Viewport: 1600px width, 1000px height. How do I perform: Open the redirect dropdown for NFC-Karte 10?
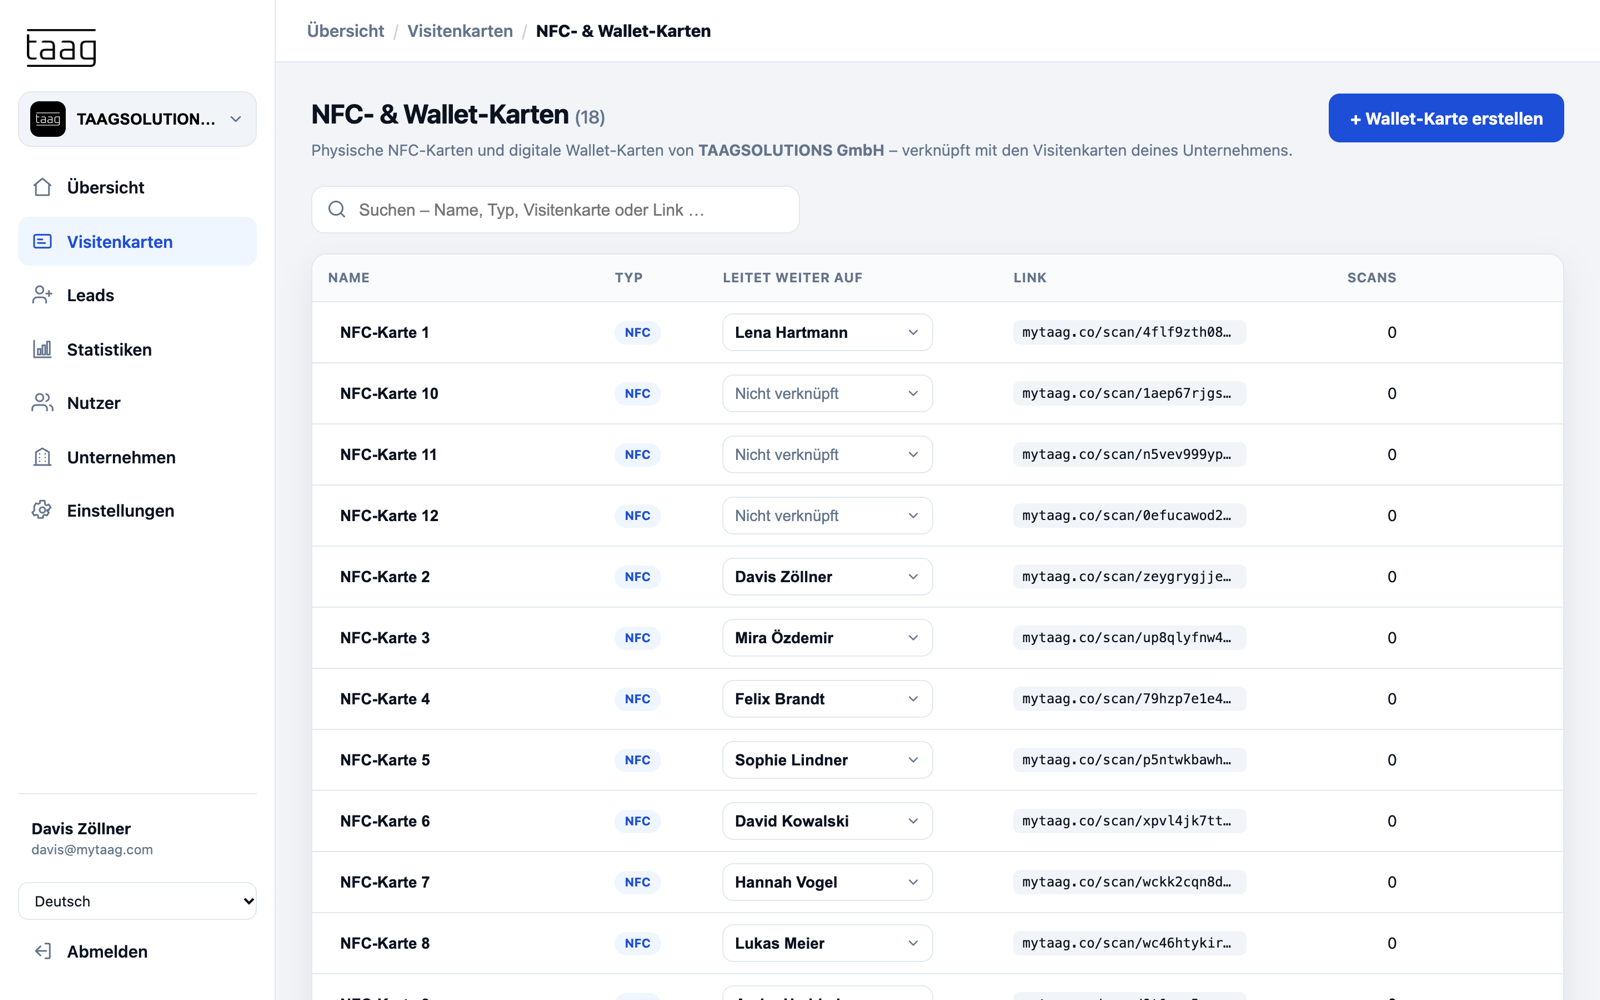click(x=827, y=393)
